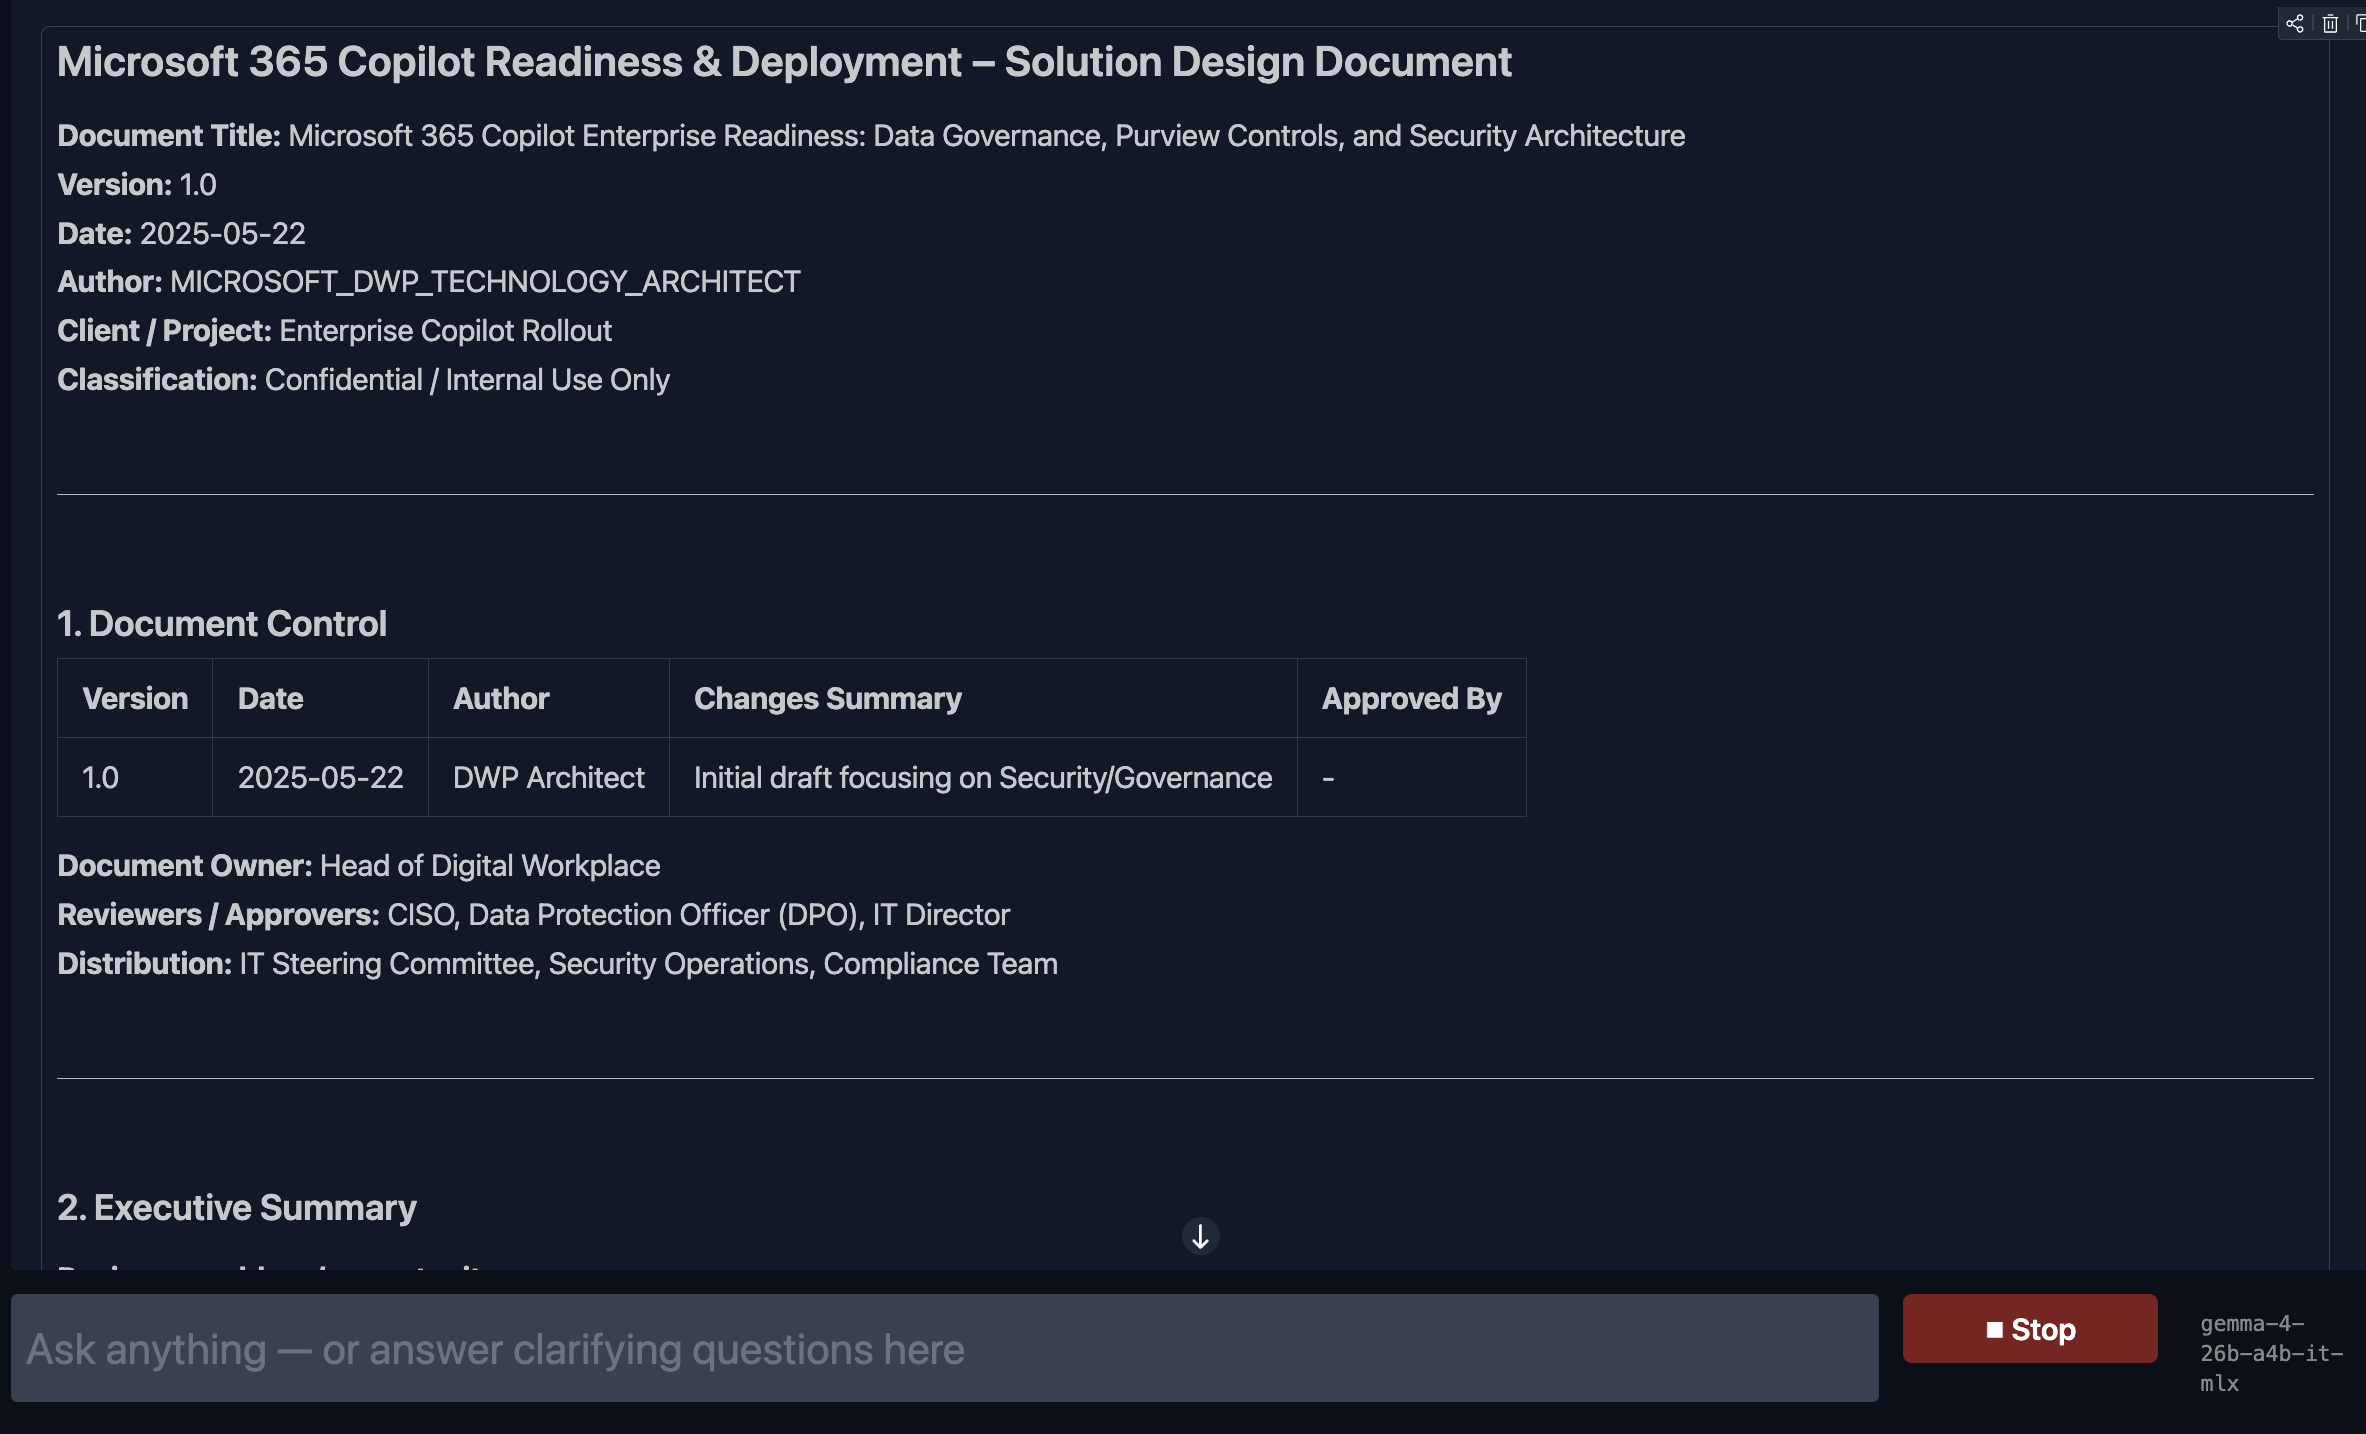Click the Date column header in table

coord(320,698)
